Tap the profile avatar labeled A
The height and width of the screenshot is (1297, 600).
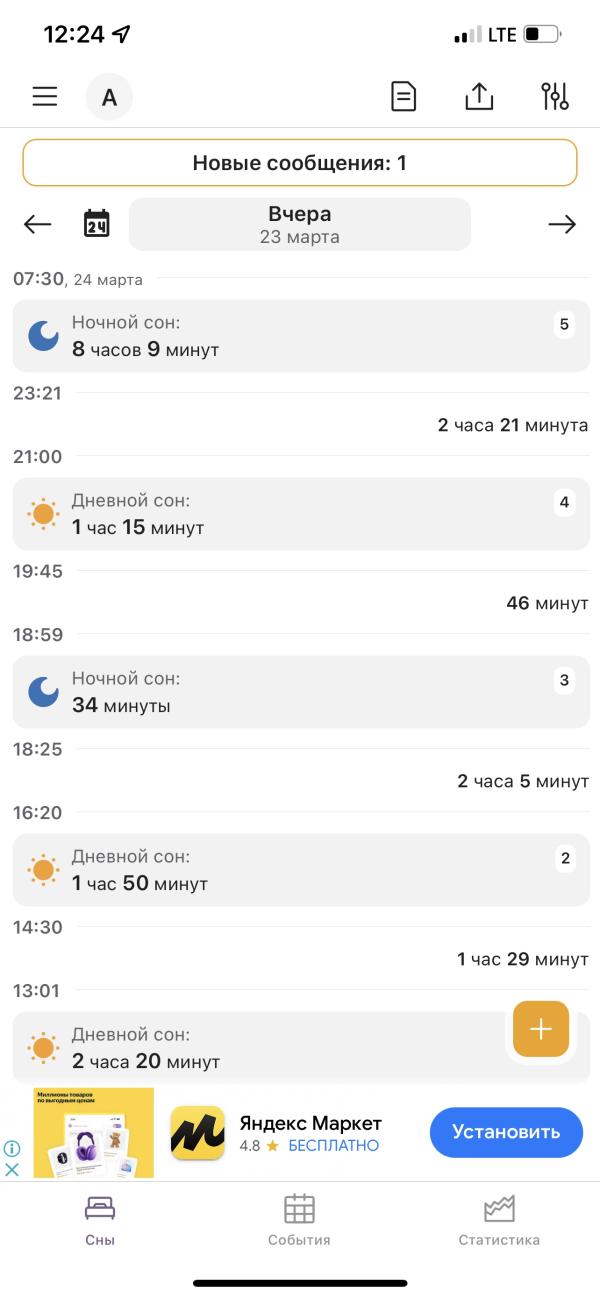pyautogui.click(x=109, y=97)
